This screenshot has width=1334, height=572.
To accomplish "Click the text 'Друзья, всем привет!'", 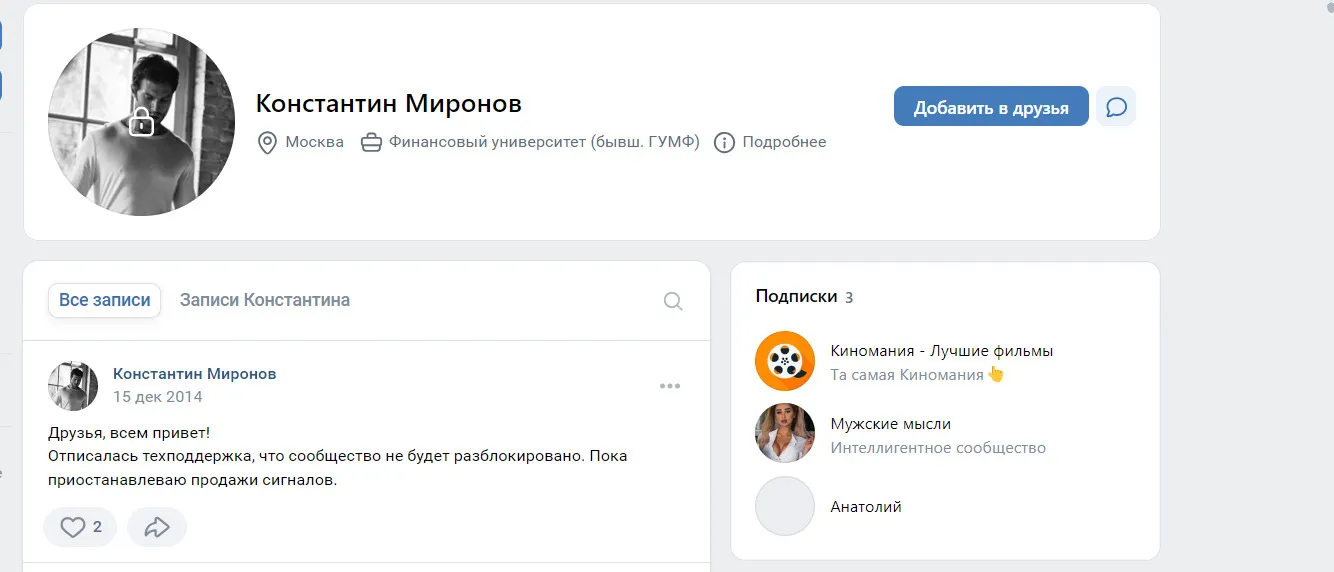I will tap(130, 433).
